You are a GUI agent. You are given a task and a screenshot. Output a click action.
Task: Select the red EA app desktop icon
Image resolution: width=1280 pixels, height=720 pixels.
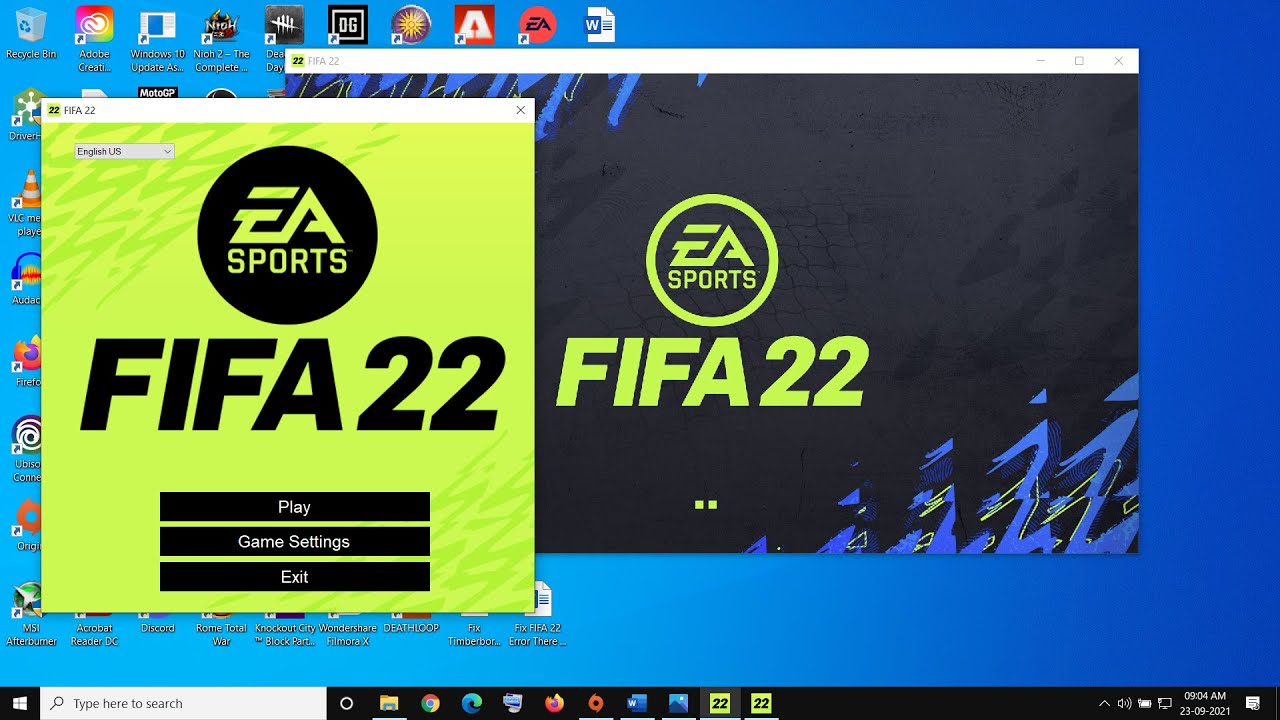[x=537, y=25]
